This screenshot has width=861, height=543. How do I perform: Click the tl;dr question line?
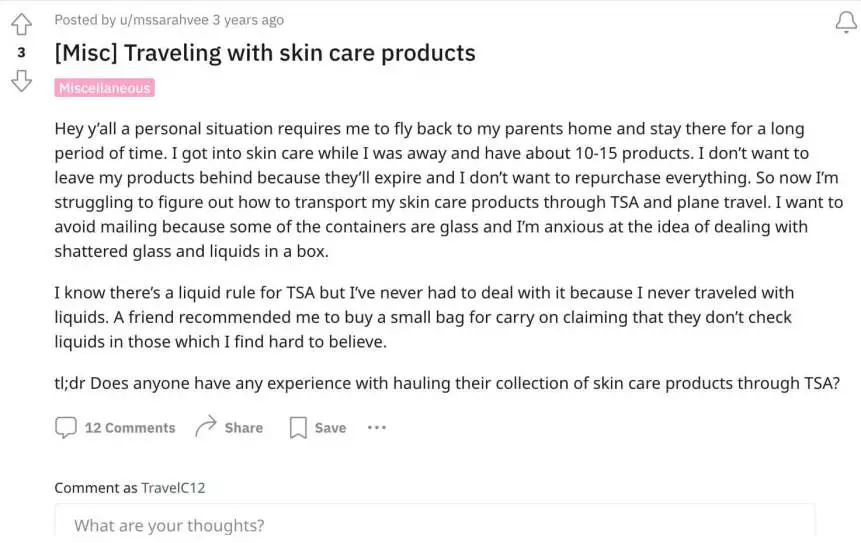447,383
